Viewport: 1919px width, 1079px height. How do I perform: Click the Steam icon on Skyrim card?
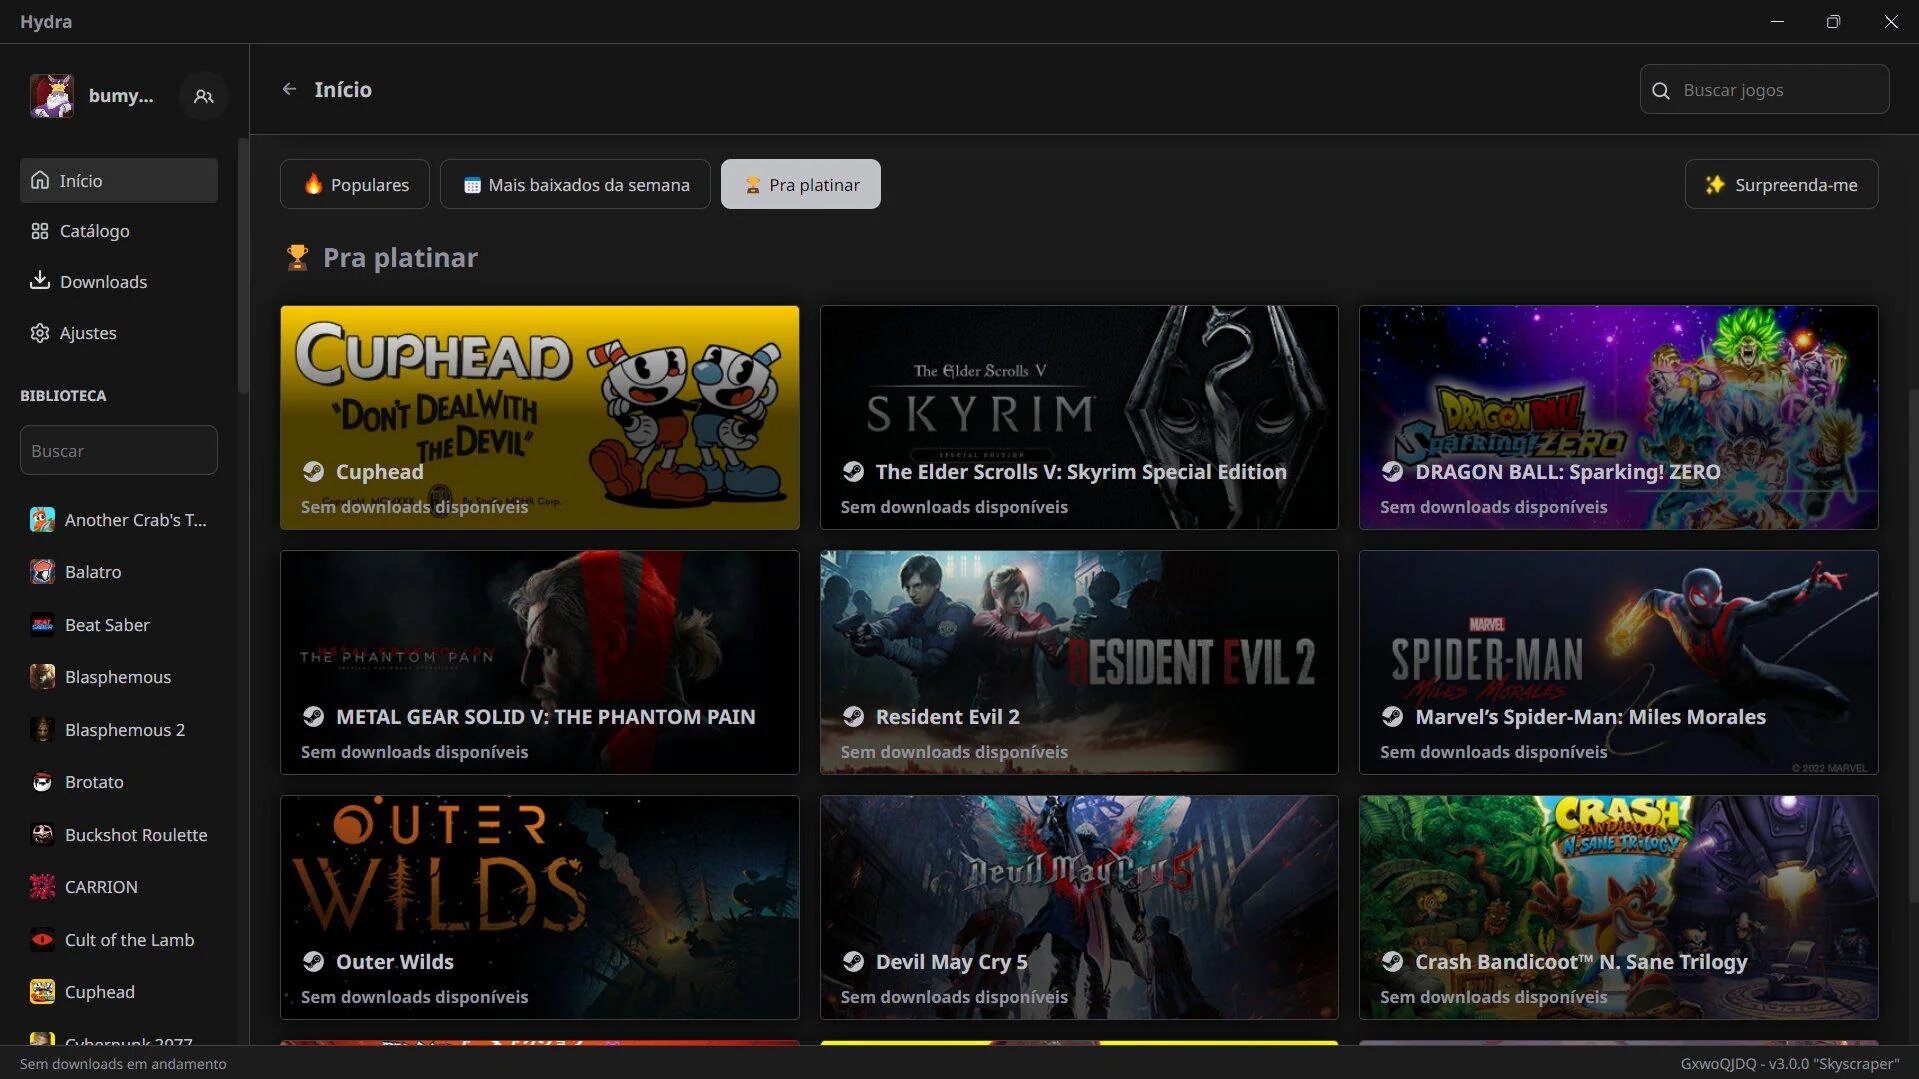(853, 471)
